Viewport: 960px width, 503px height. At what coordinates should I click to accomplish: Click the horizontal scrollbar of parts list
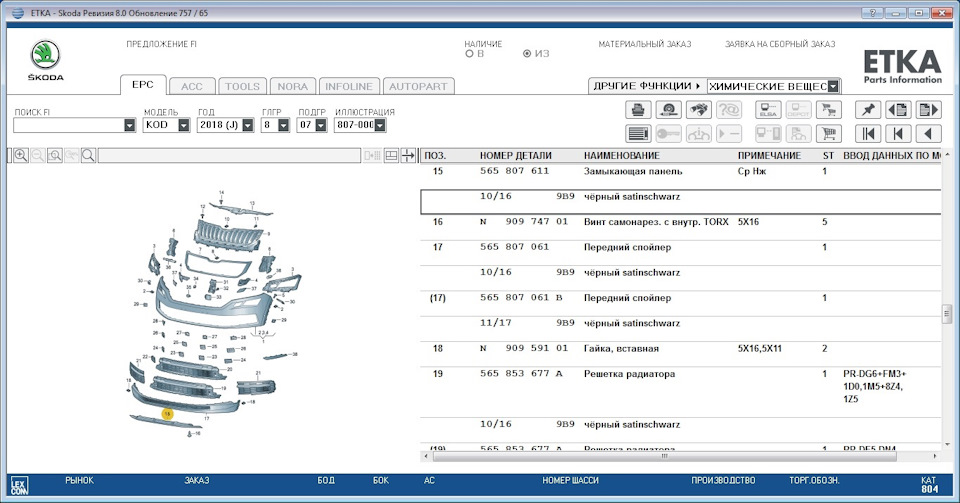pyautogui.click(x=664, y=456)
